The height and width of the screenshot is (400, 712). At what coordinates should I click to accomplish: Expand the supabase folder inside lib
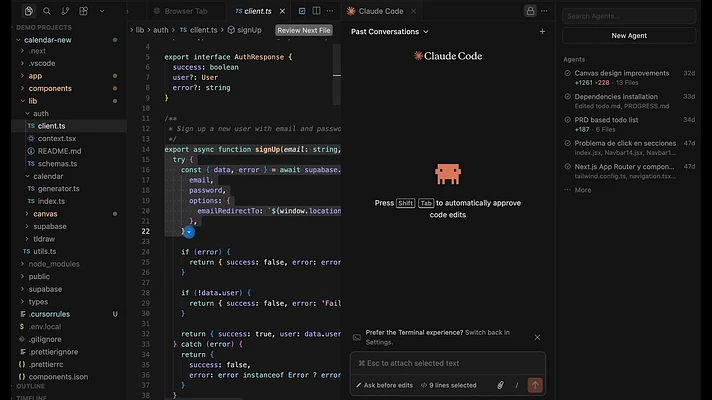pyautogui.click(x=27, y=226)
